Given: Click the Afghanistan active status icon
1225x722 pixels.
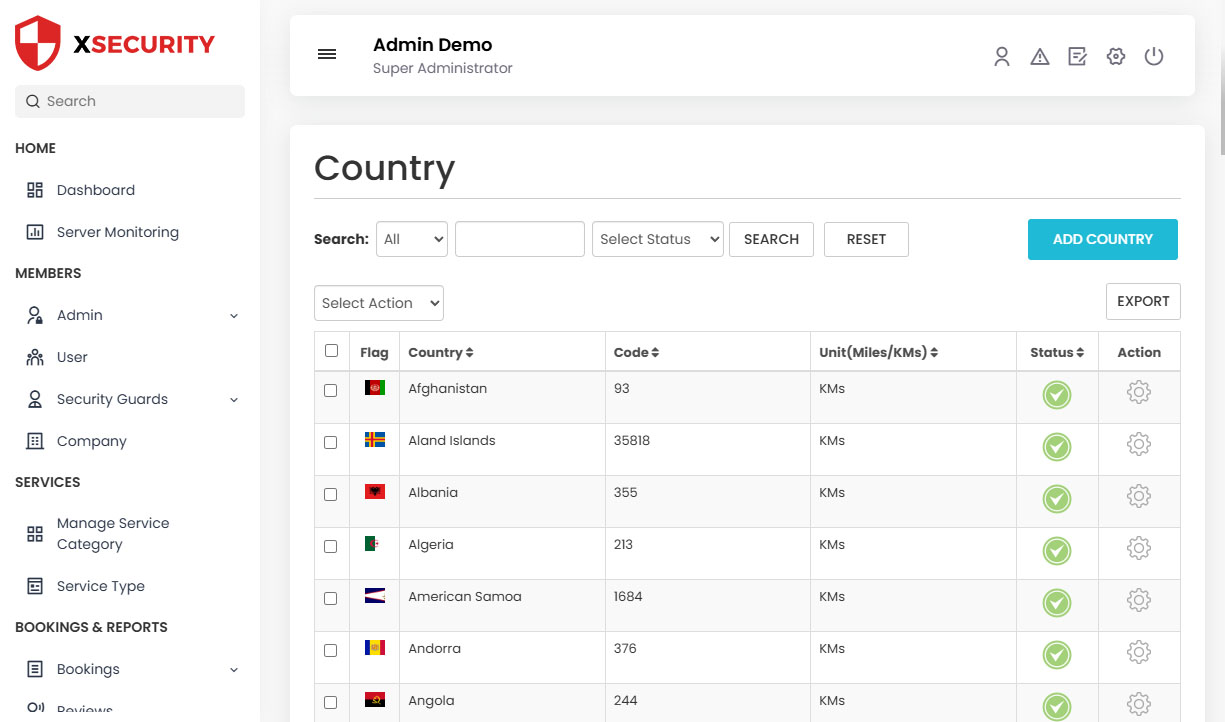Looking at the screenshot, I should pyautogui.click(x=1057, y=395).
